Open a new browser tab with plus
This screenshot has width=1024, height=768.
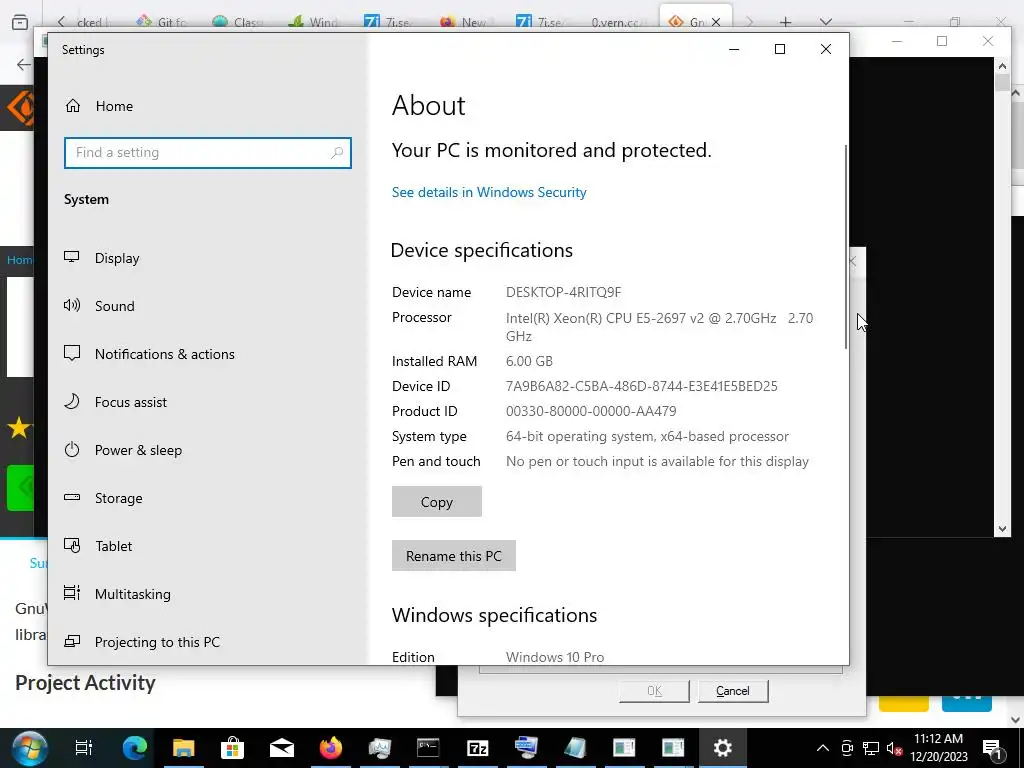[x=786, y=22]
